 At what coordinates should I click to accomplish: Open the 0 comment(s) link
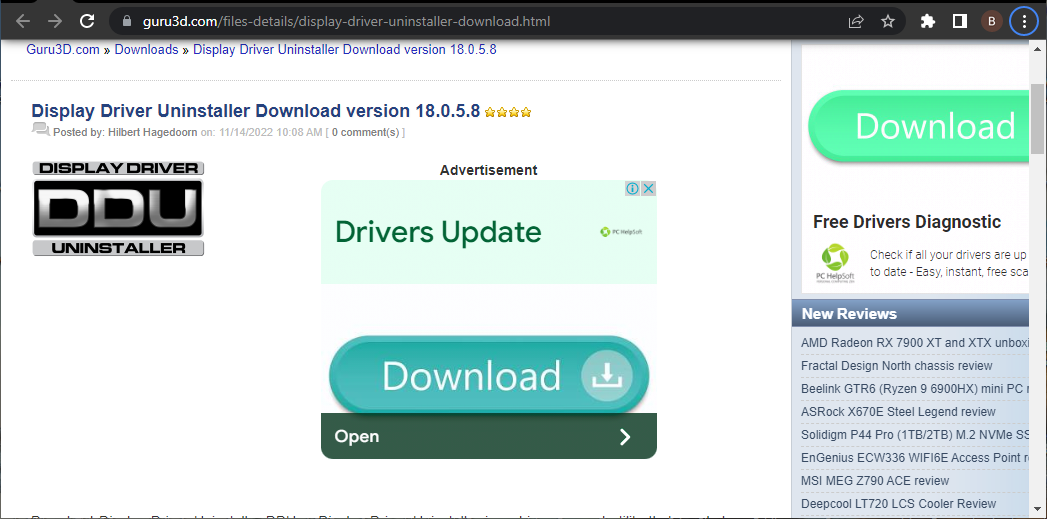tap(365, 132)
